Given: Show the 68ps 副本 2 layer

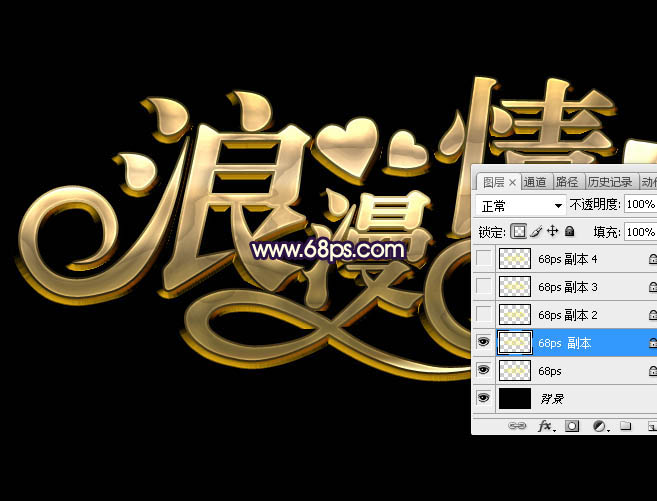Looking at the screenshot, I should point(484,314).
